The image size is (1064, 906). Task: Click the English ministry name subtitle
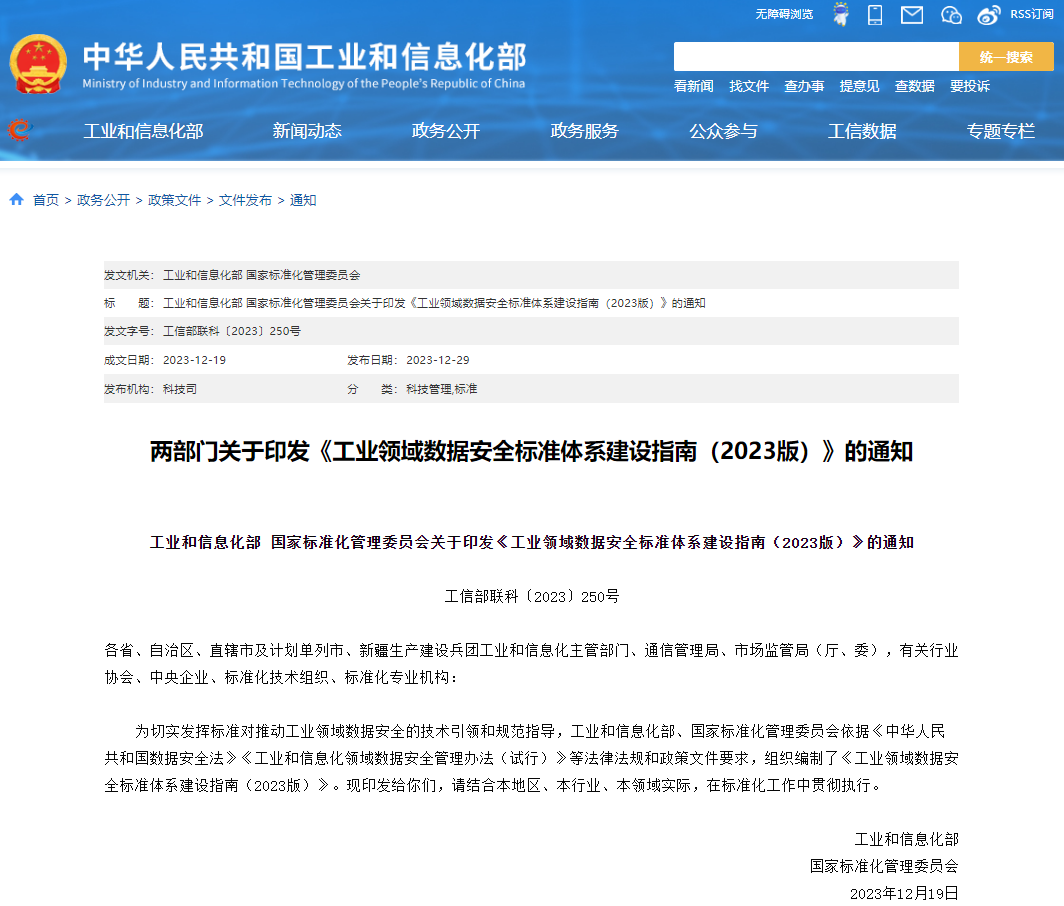[304, 83]
